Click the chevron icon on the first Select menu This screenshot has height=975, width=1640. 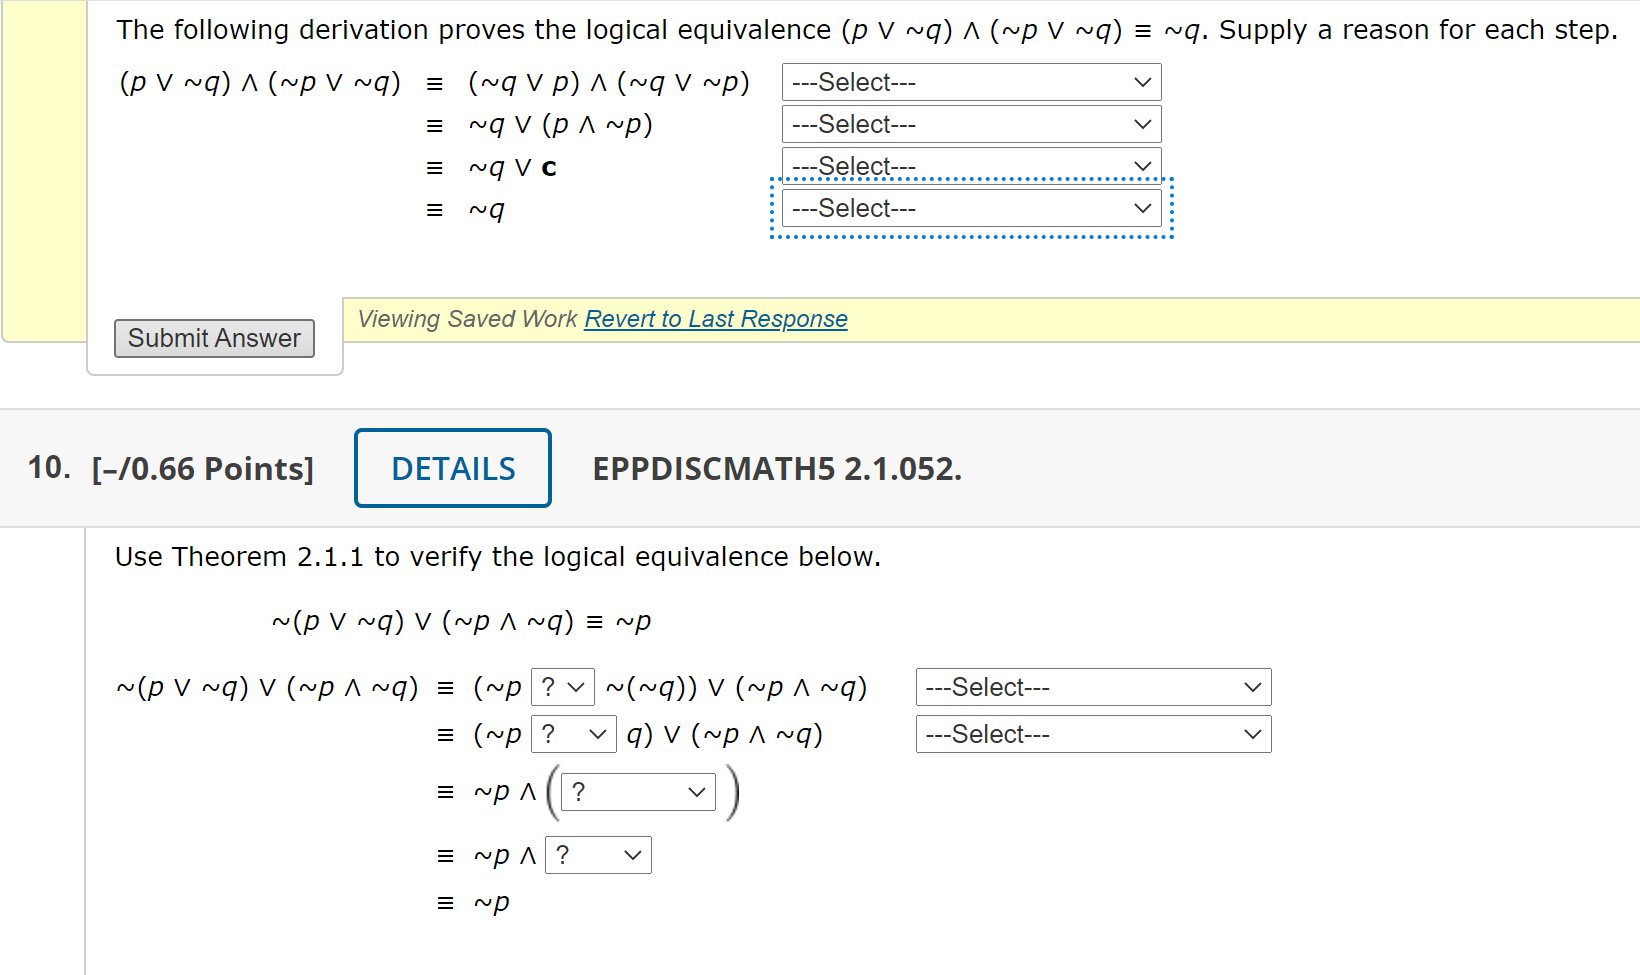point(1142,82)
